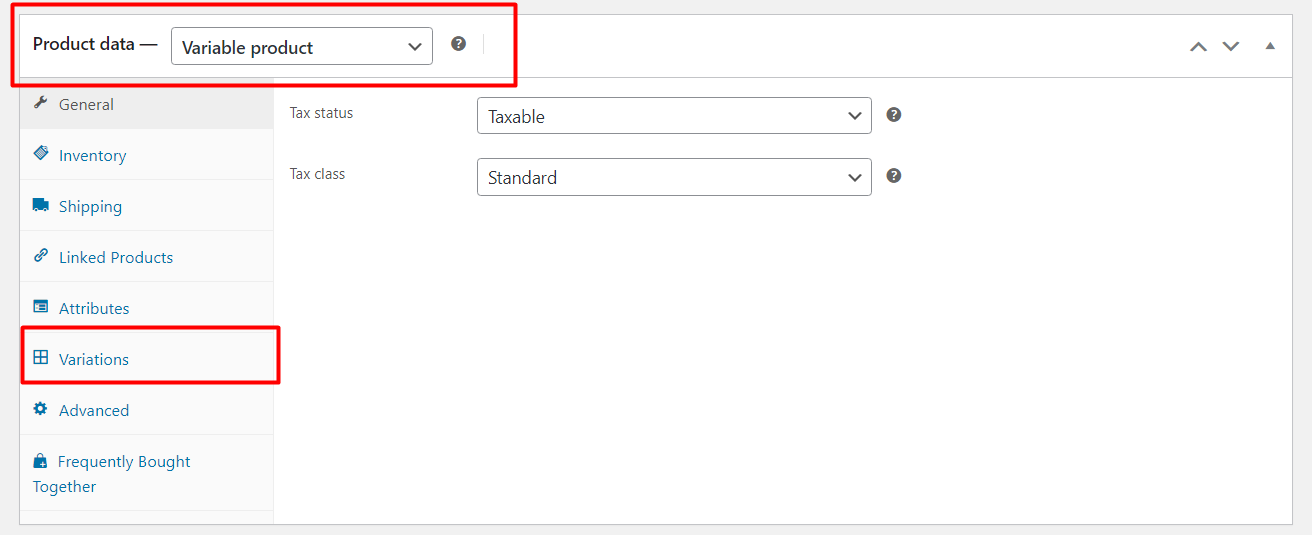The image size is (1312, 535).
Task: Click the Advanced gear icon
Action: 41,409
